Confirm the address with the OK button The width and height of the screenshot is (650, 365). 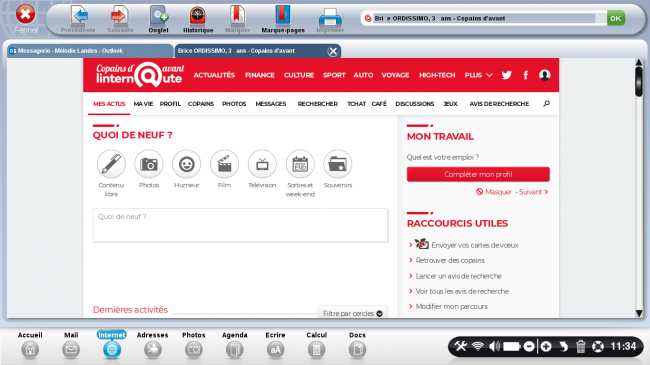point(616,18)
